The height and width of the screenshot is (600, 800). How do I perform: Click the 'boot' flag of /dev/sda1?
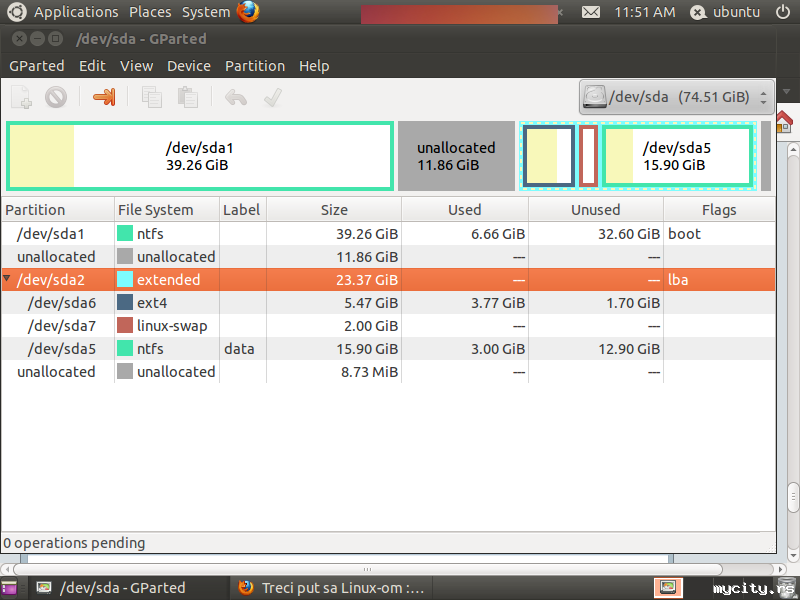[684, 234]
